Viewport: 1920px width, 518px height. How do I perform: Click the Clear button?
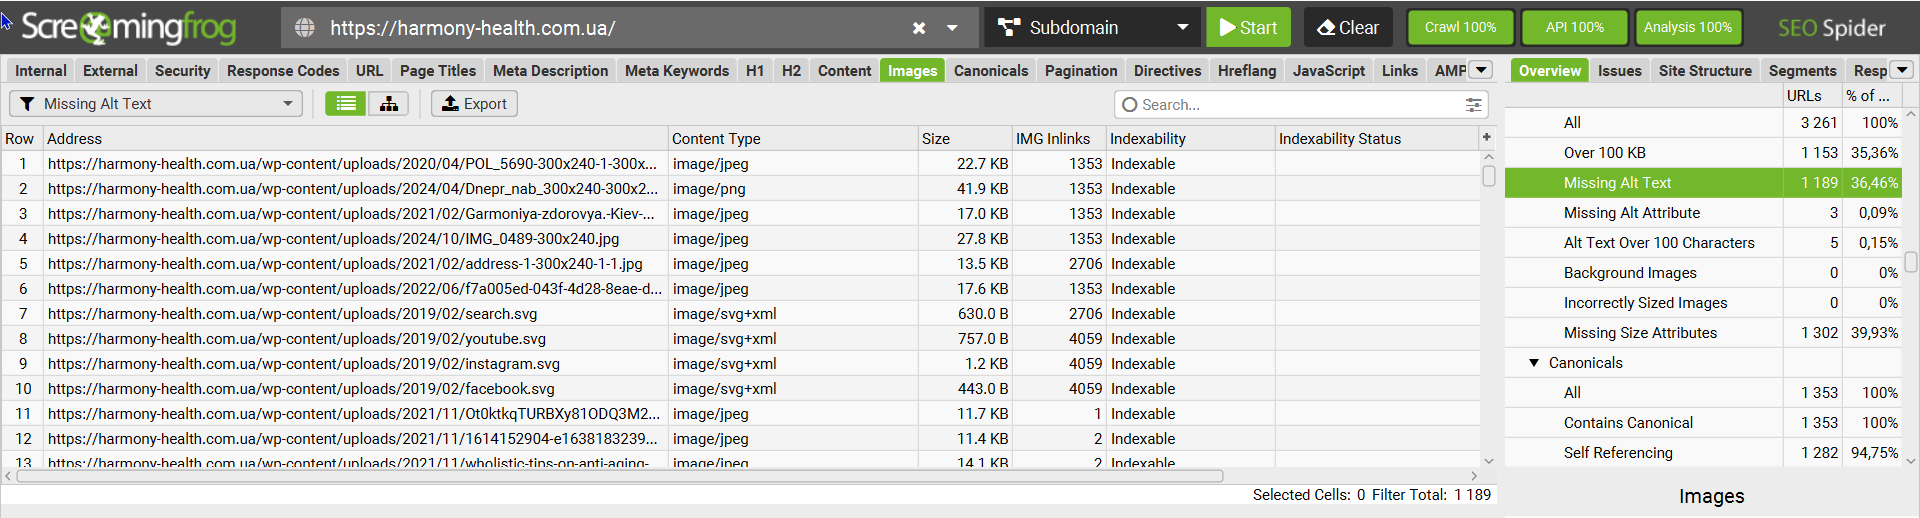click(1348, 28)
